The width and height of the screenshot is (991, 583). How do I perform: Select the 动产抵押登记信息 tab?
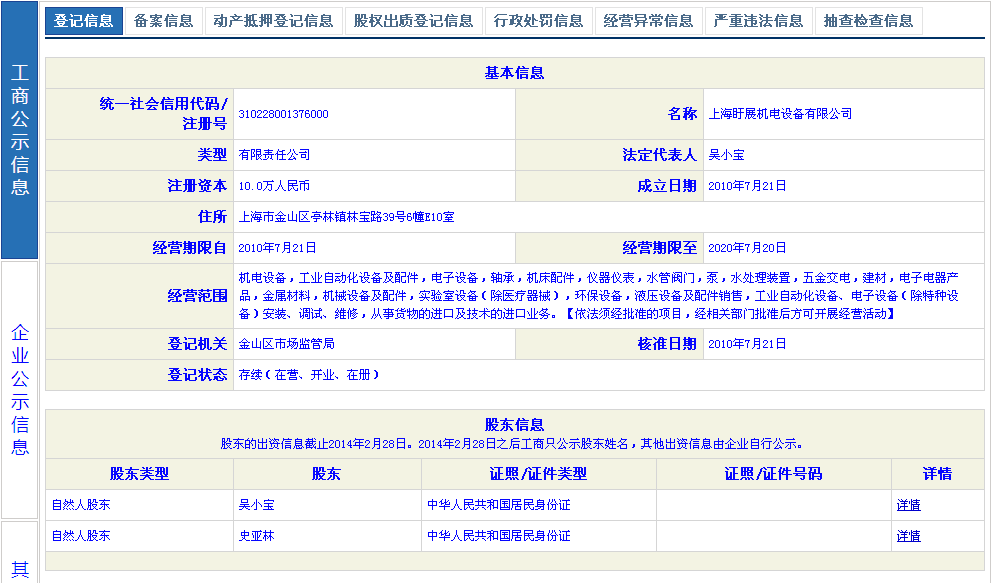coord(273,21)
